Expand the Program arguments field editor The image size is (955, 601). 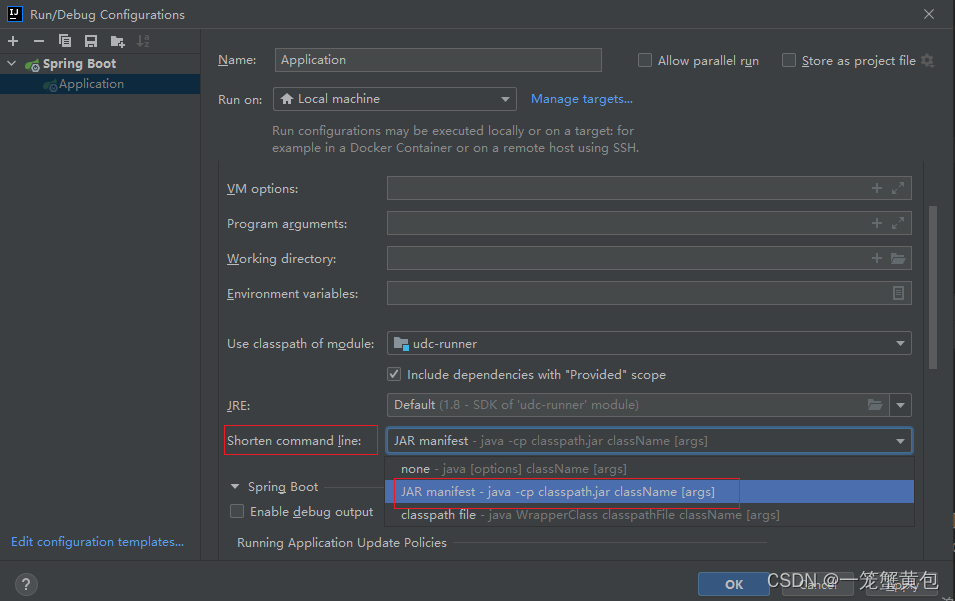898,223
